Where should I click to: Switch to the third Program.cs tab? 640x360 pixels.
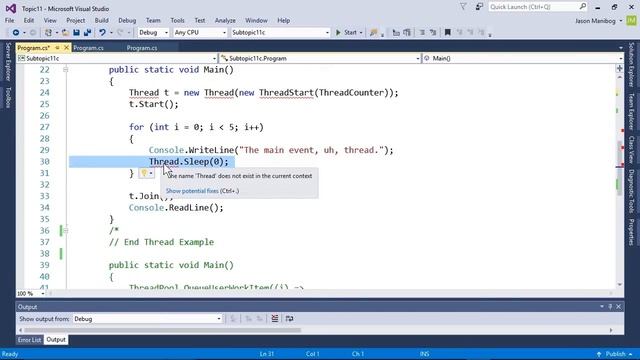142,48
